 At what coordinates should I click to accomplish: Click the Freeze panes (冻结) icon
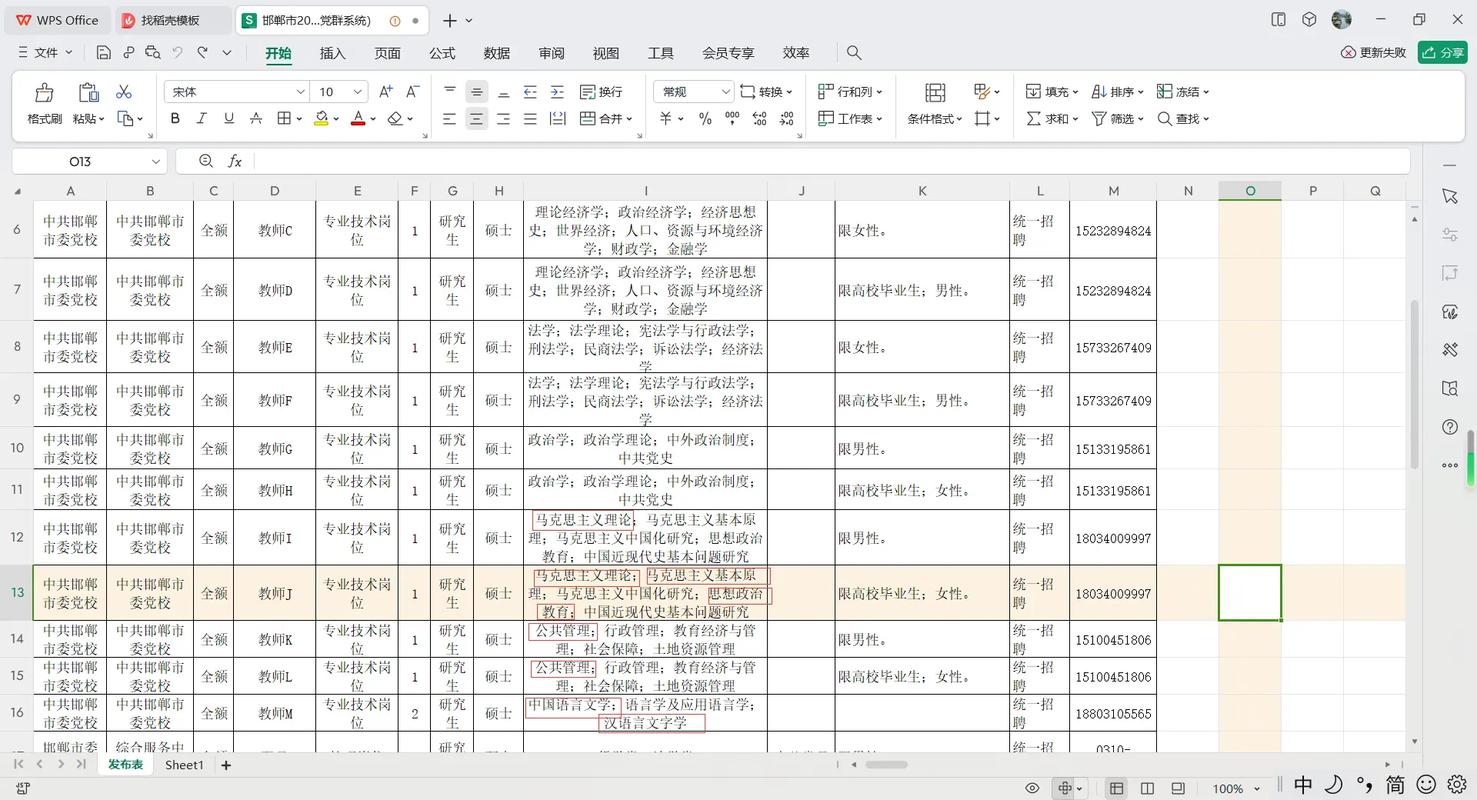point(1164,92)
